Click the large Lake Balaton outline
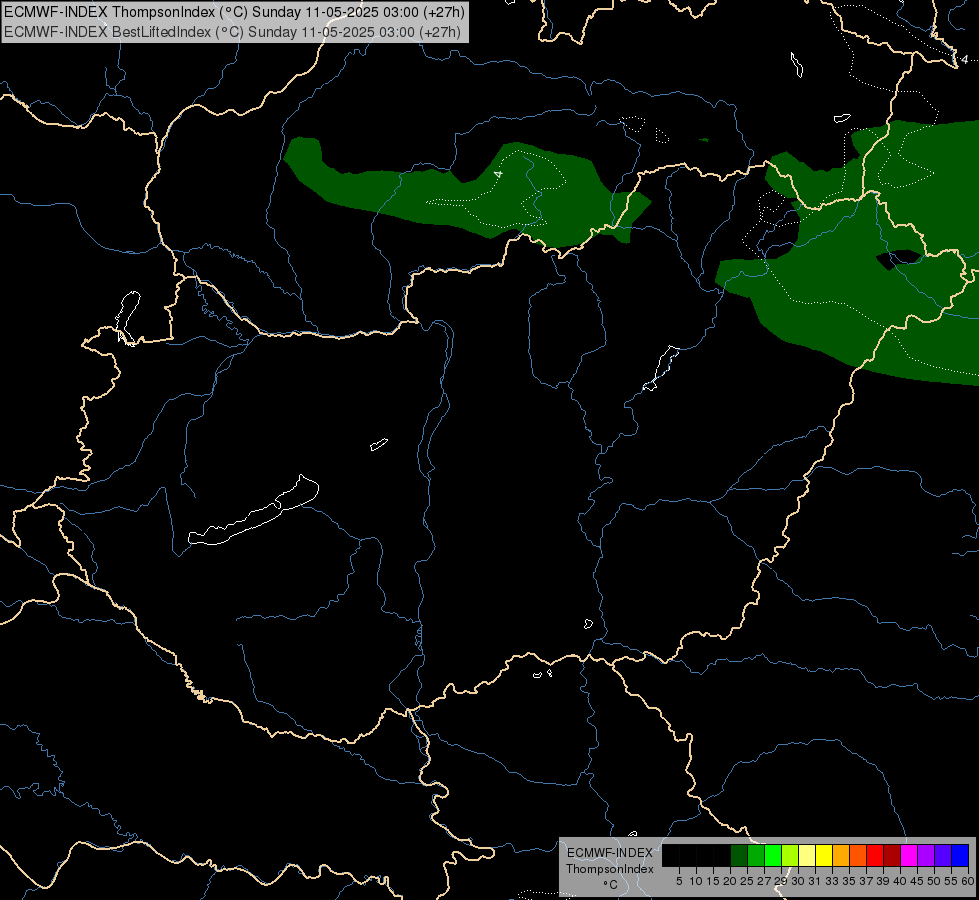Viewport: 979px width, 900px height. [253, 511]
